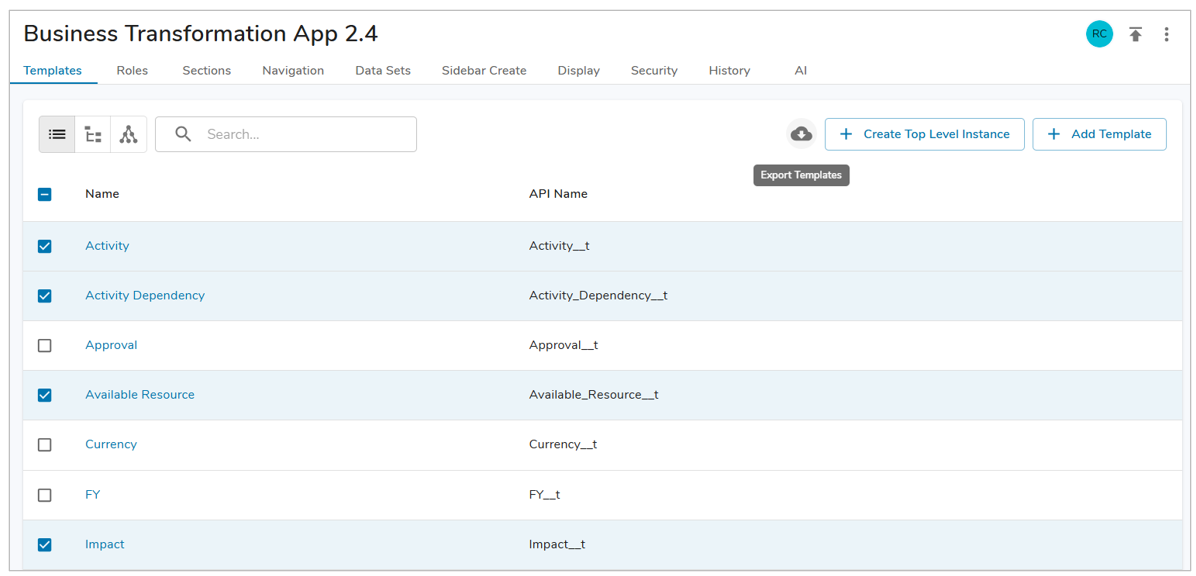The height and width of the screenshot is (576, 1196).
Task: Uncheck the Activity checkbox
Action: pyautogui.click(x=45, y=246)
